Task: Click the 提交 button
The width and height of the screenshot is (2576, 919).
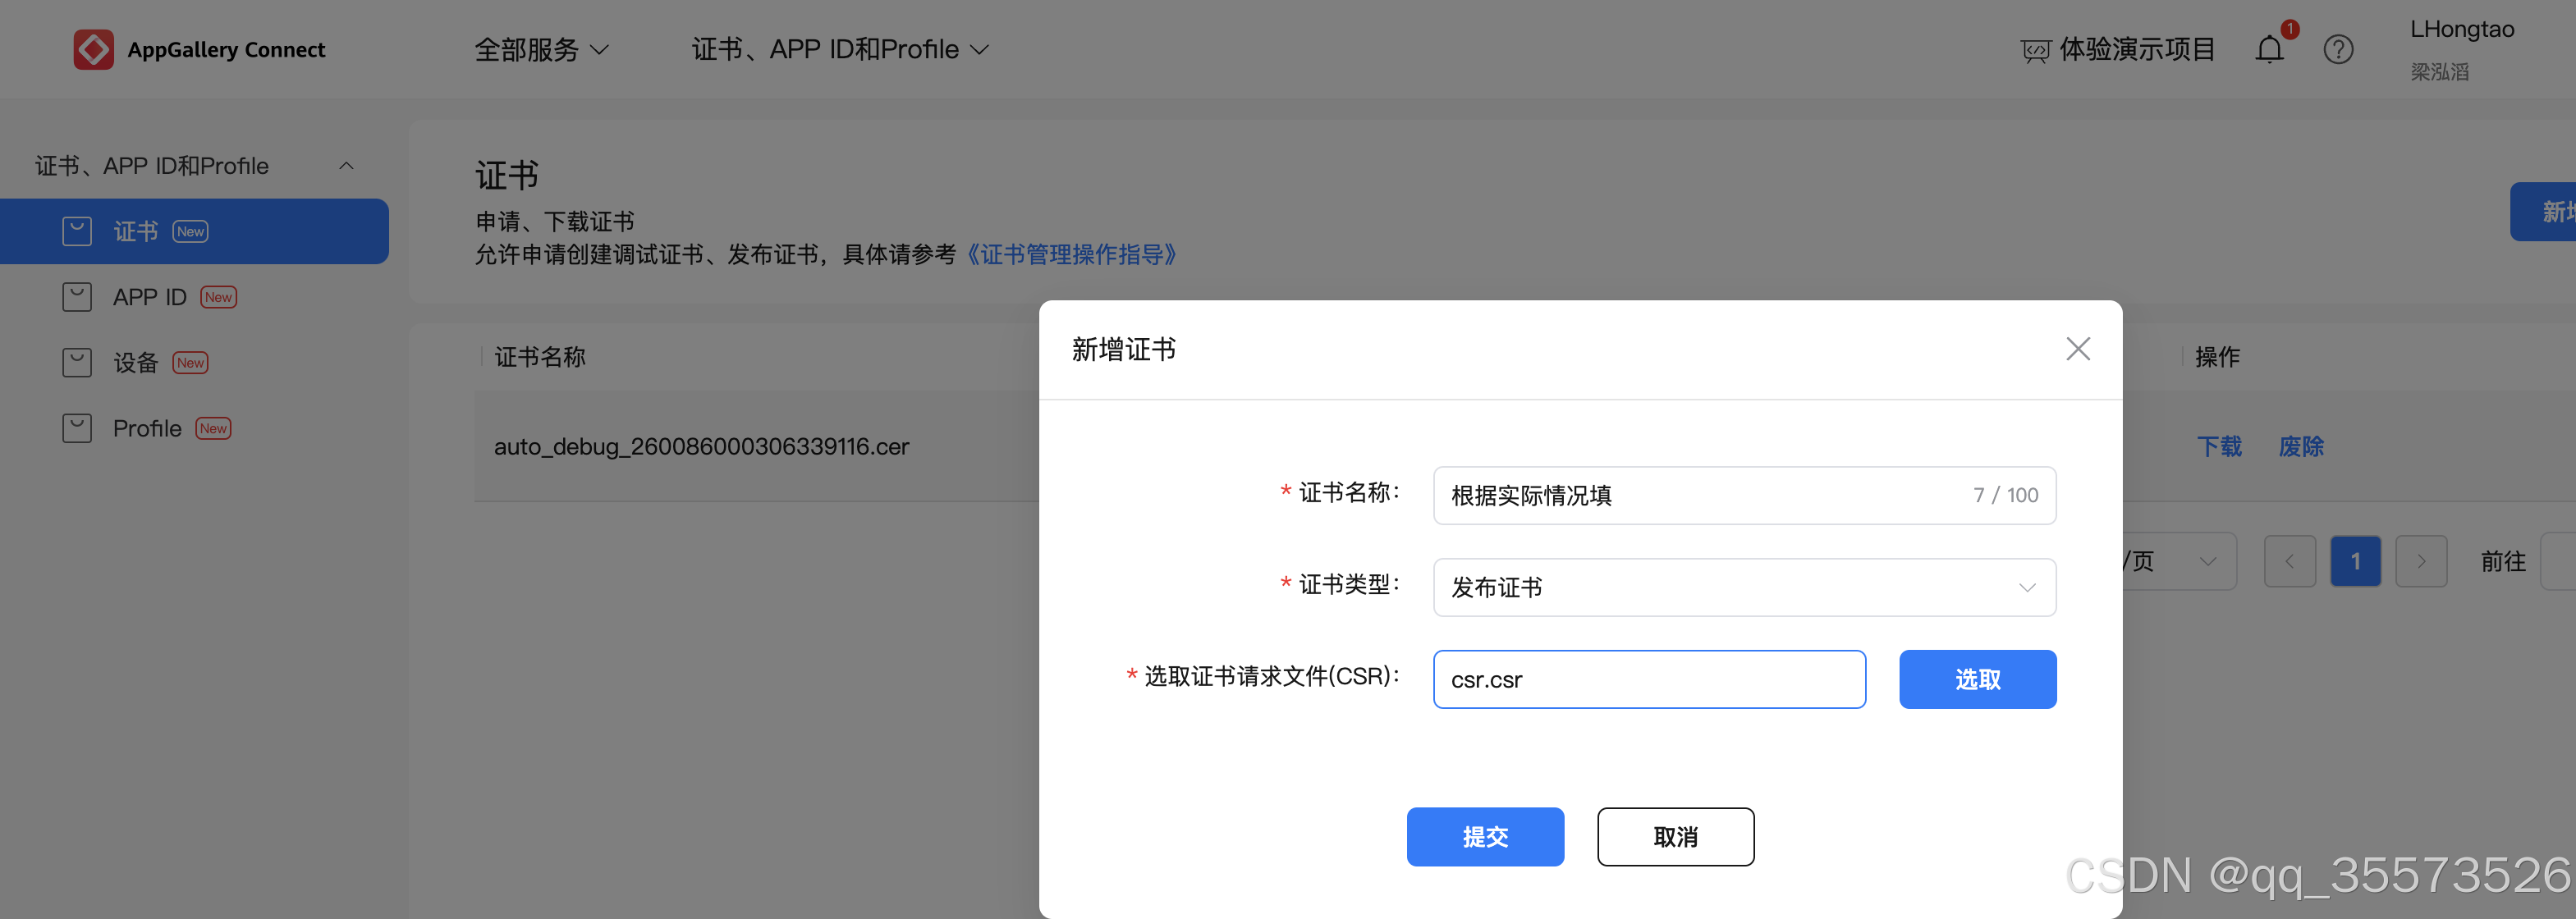Action: (x=1484, y=836)
